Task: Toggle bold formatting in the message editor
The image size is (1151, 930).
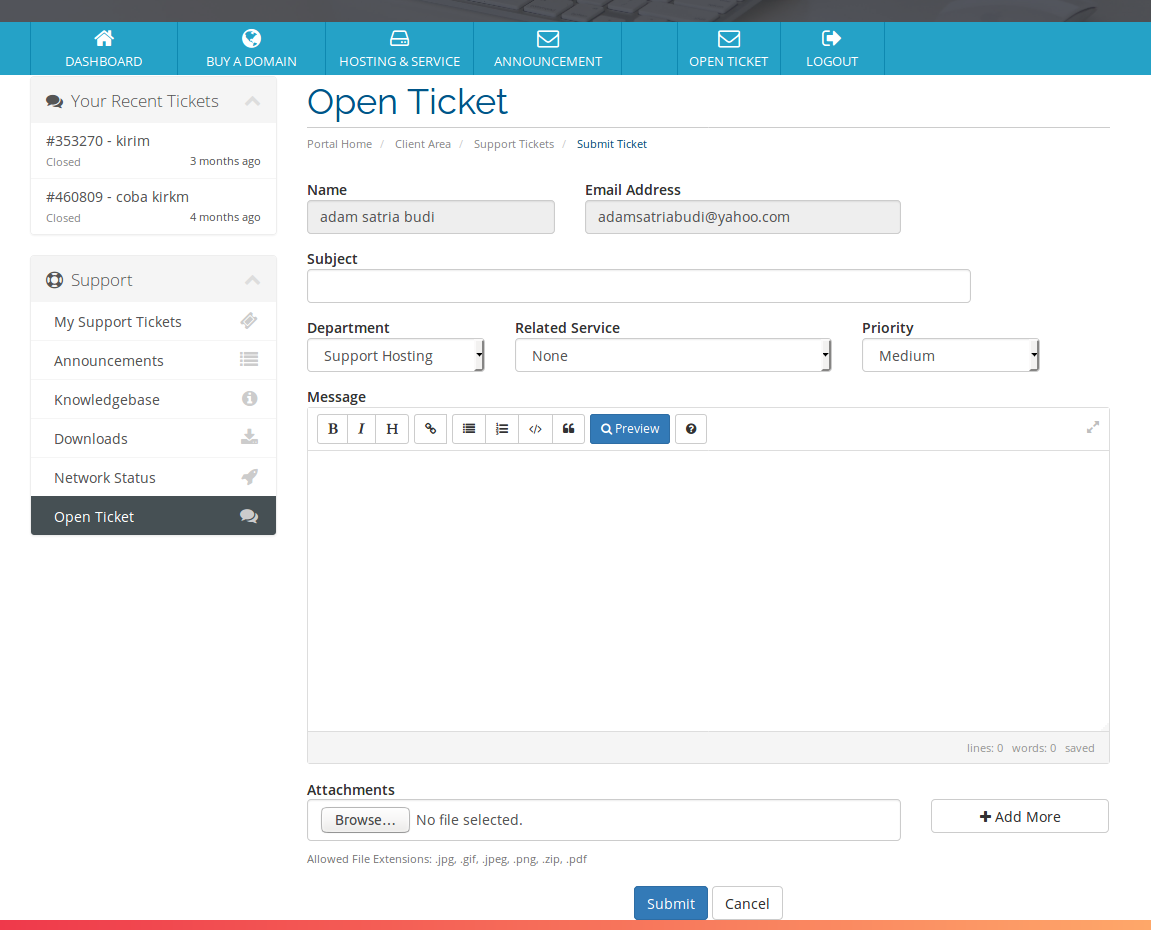Action: pos(332,428)
